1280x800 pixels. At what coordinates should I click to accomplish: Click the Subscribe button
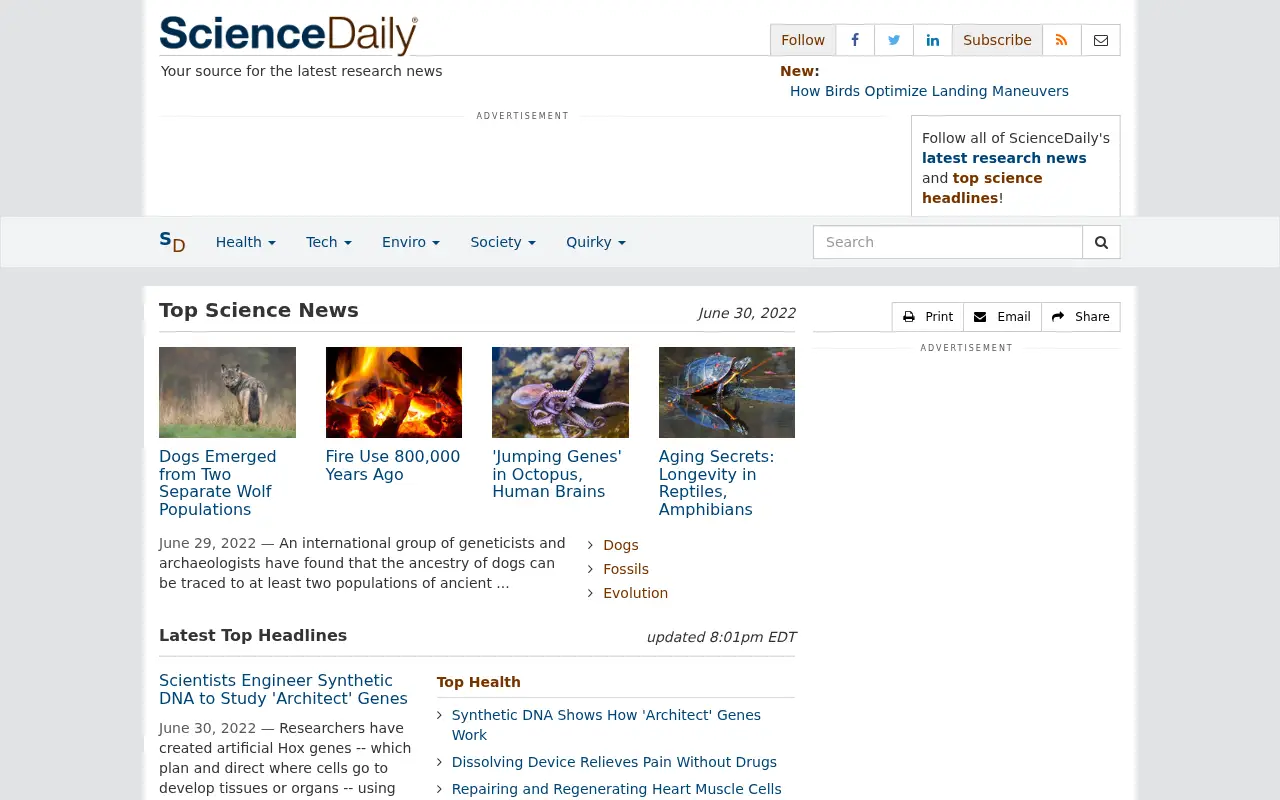point(997,40)
